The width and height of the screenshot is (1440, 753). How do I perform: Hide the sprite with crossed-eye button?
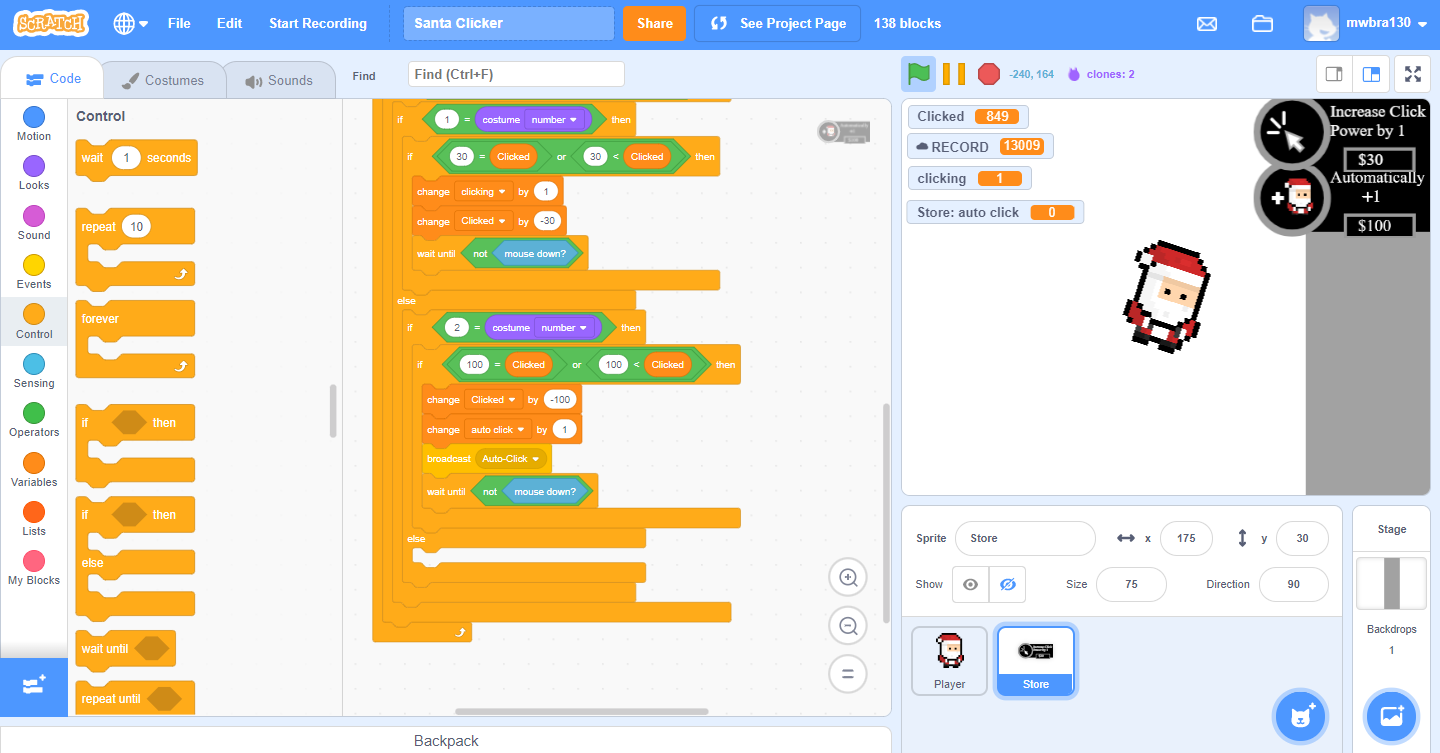click(1007, 584)
